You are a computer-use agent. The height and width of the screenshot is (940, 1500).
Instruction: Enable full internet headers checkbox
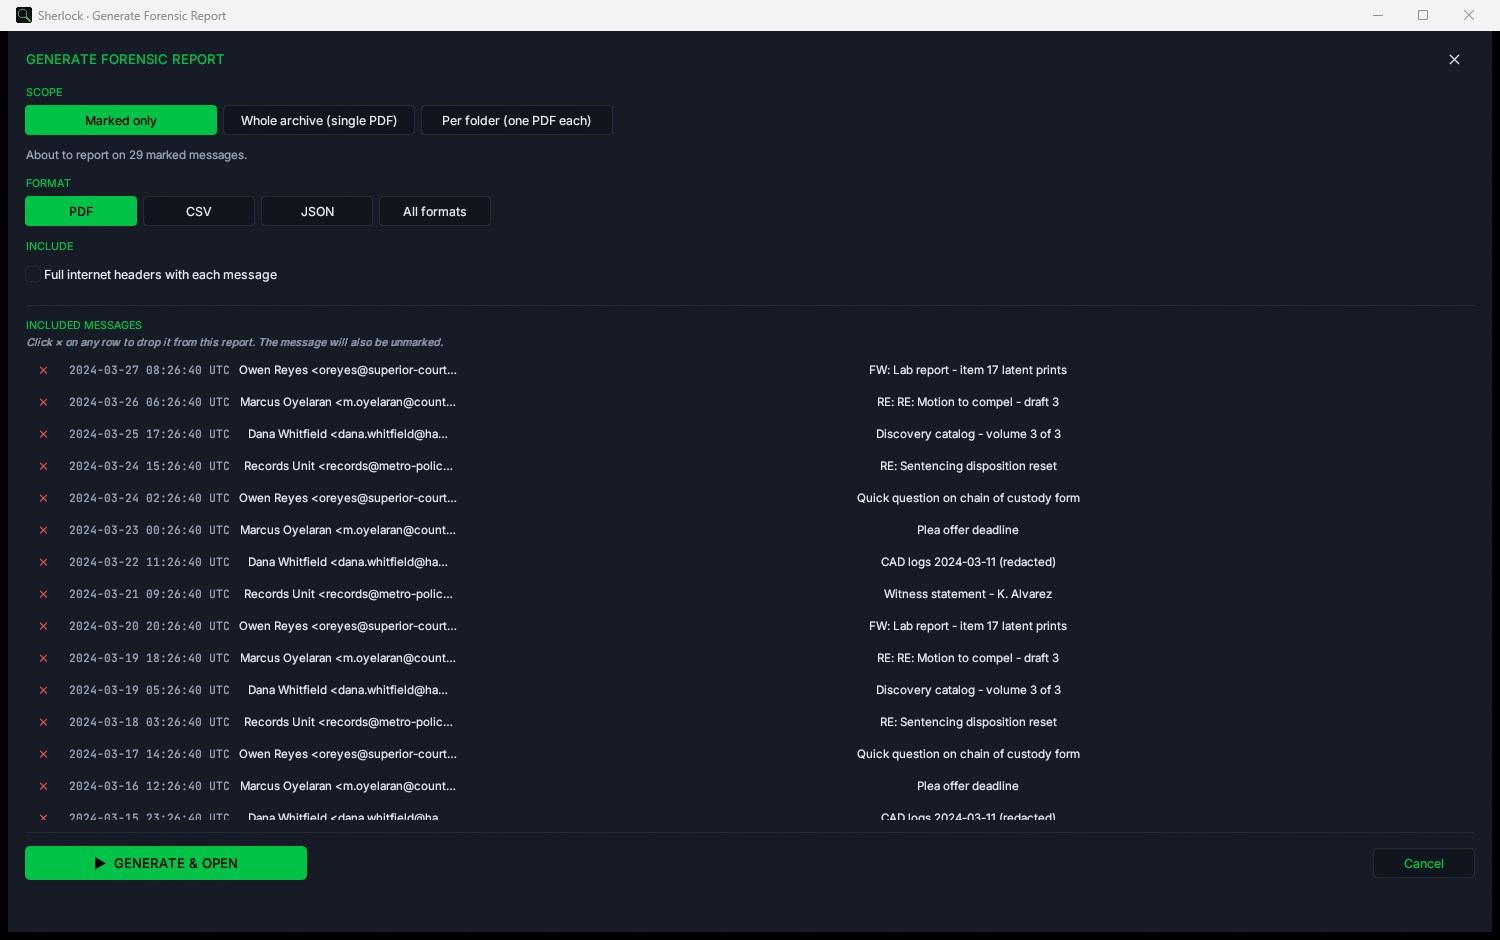(33, 274)
